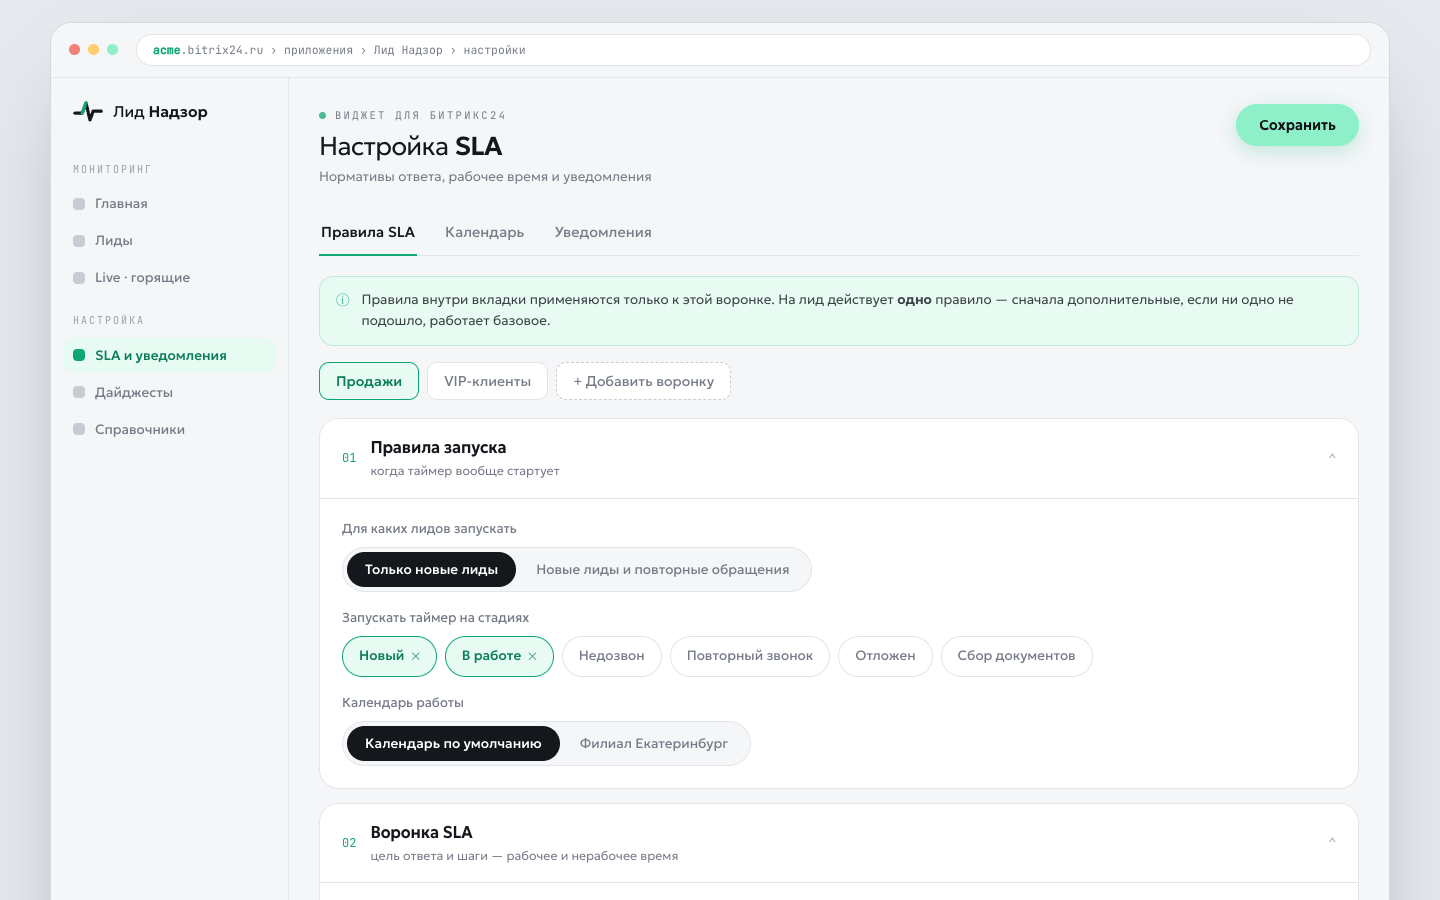Click the Справочники sidebar bullet icon
The image size is (1440, 900).
[x=79, y=430]
